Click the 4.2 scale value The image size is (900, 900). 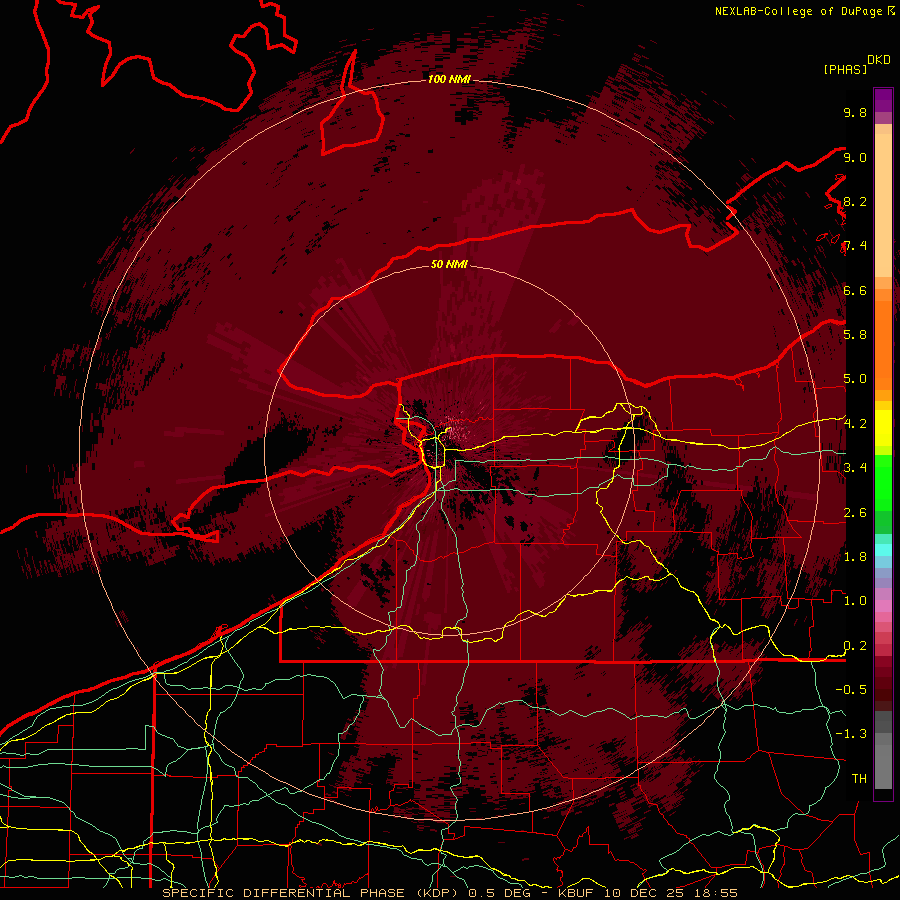pyautogui.click(x=855, y=424)
